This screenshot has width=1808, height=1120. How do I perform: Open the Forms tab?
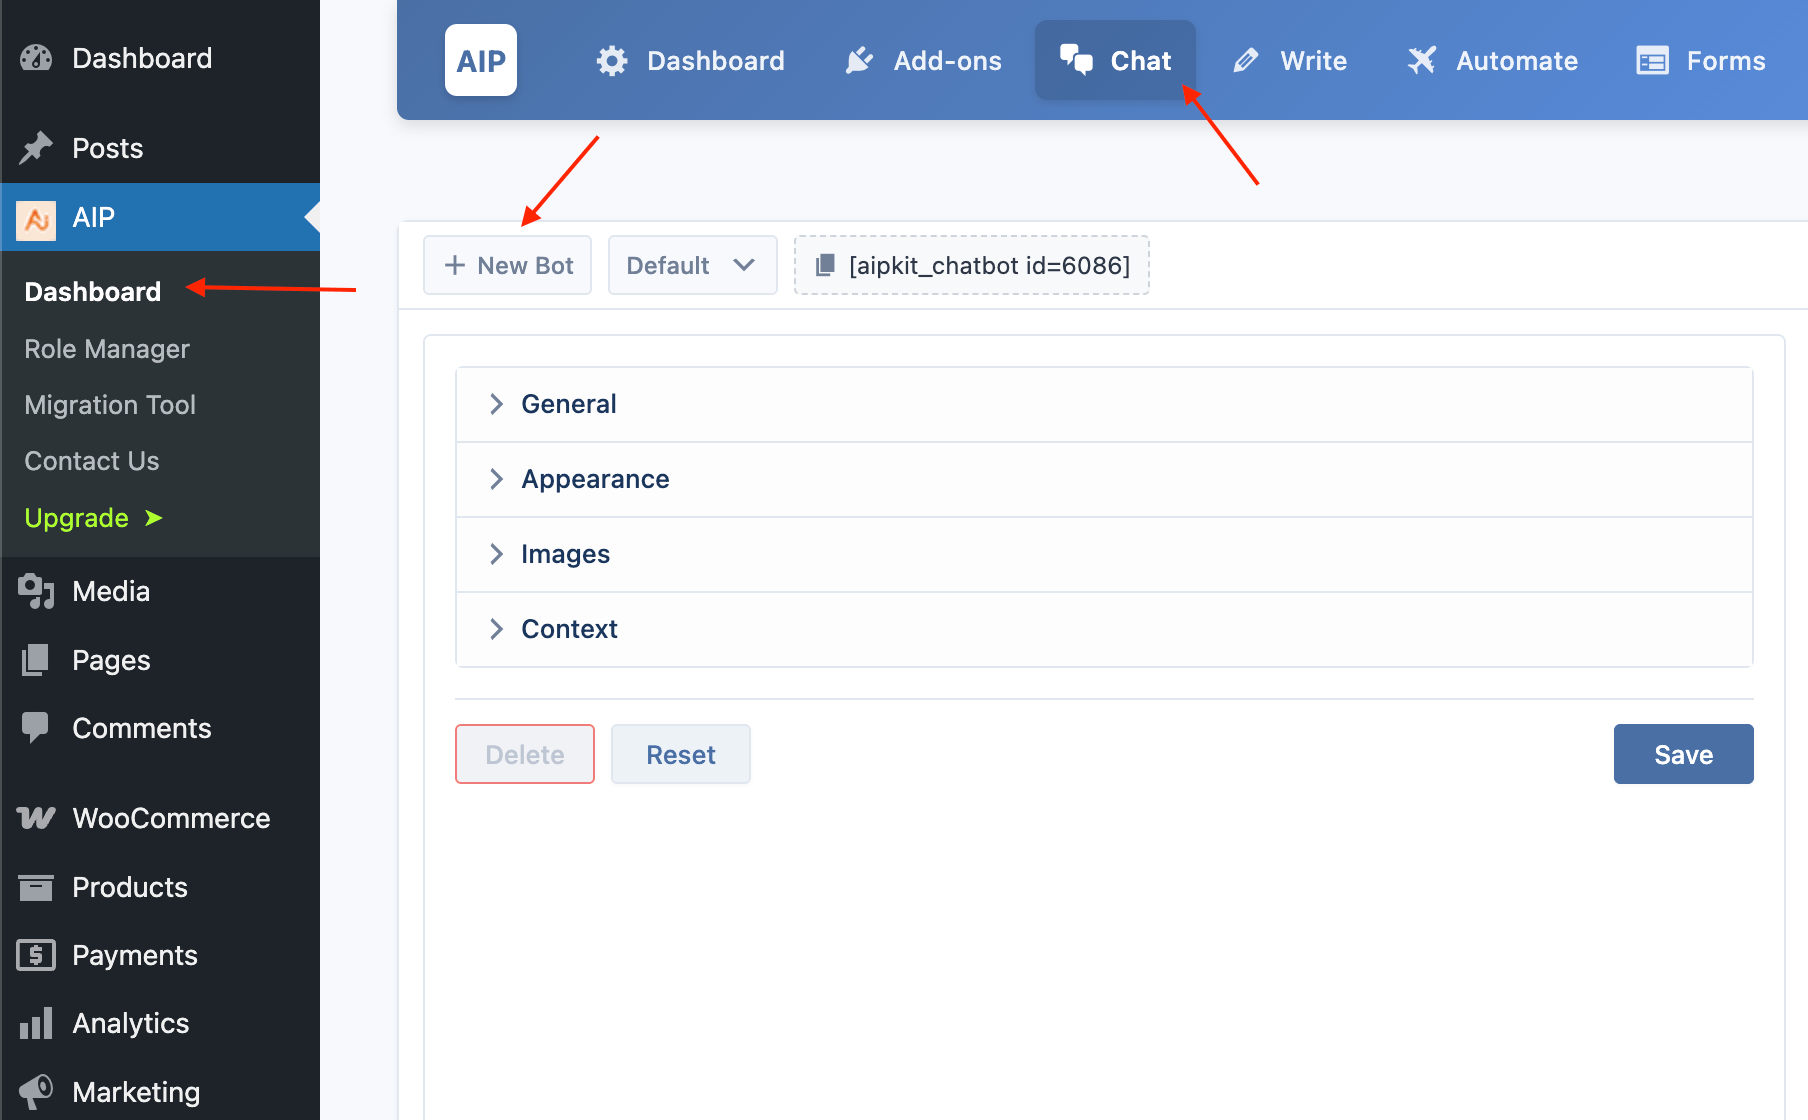pos(1701,61)
